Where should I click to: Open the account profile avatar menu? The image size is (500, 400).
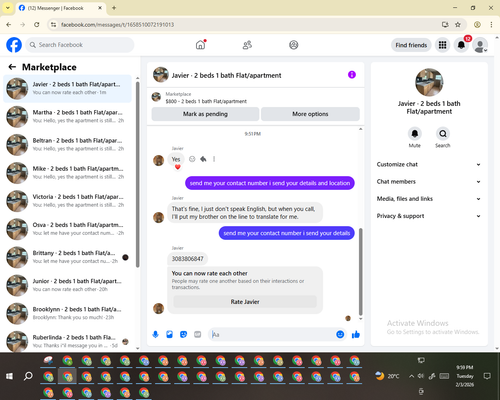tap(480, 45)
